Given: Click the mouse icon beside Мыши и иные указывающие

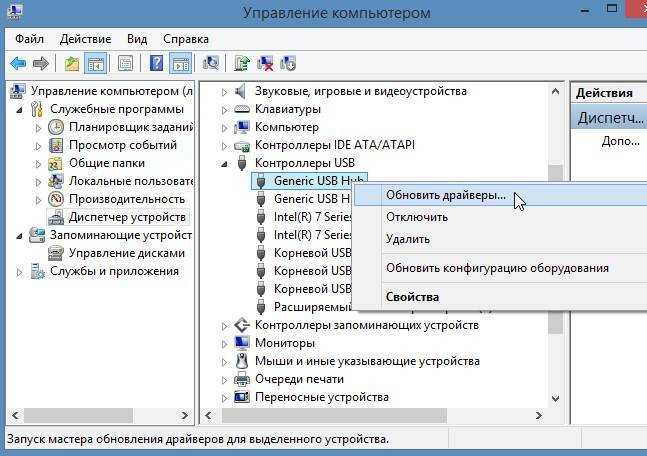Looking at the screenshot, I should [x=242, y=361].
